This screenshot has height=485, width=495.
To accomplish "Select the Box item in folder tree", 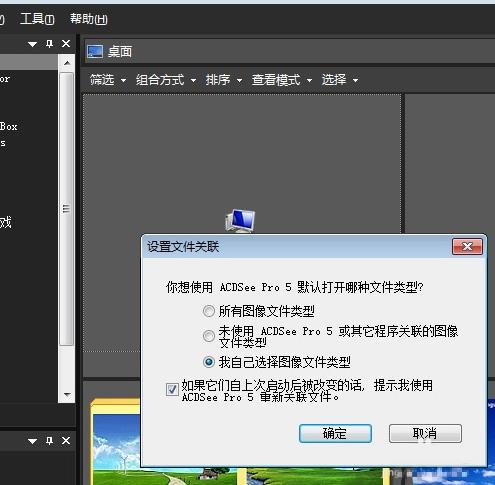I will point(9,126).
